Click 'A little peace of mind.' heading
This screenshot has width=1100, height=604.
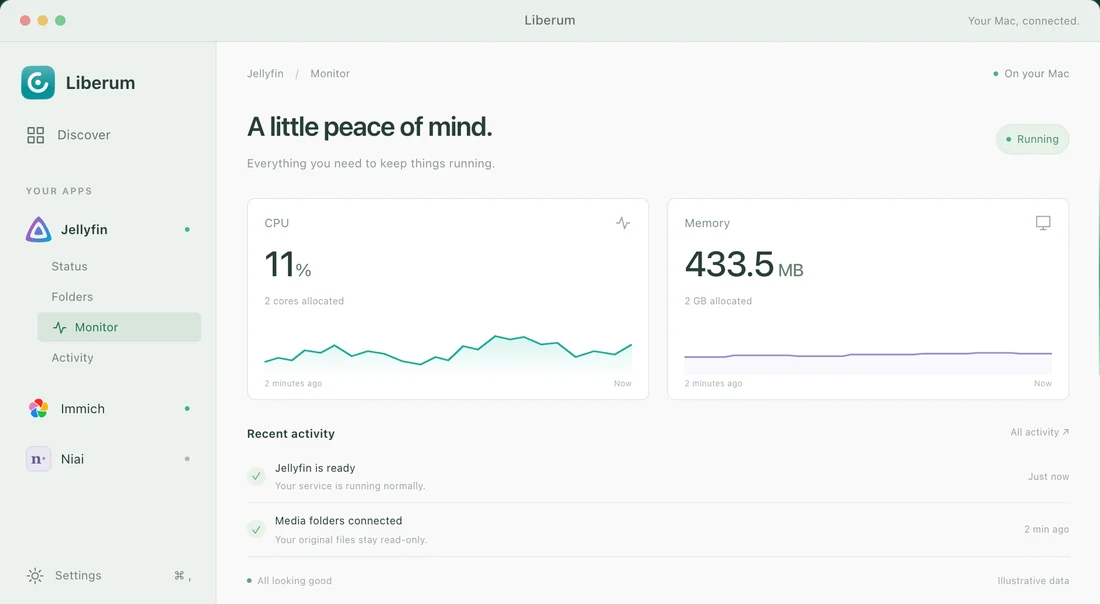(x=370, y=127)
